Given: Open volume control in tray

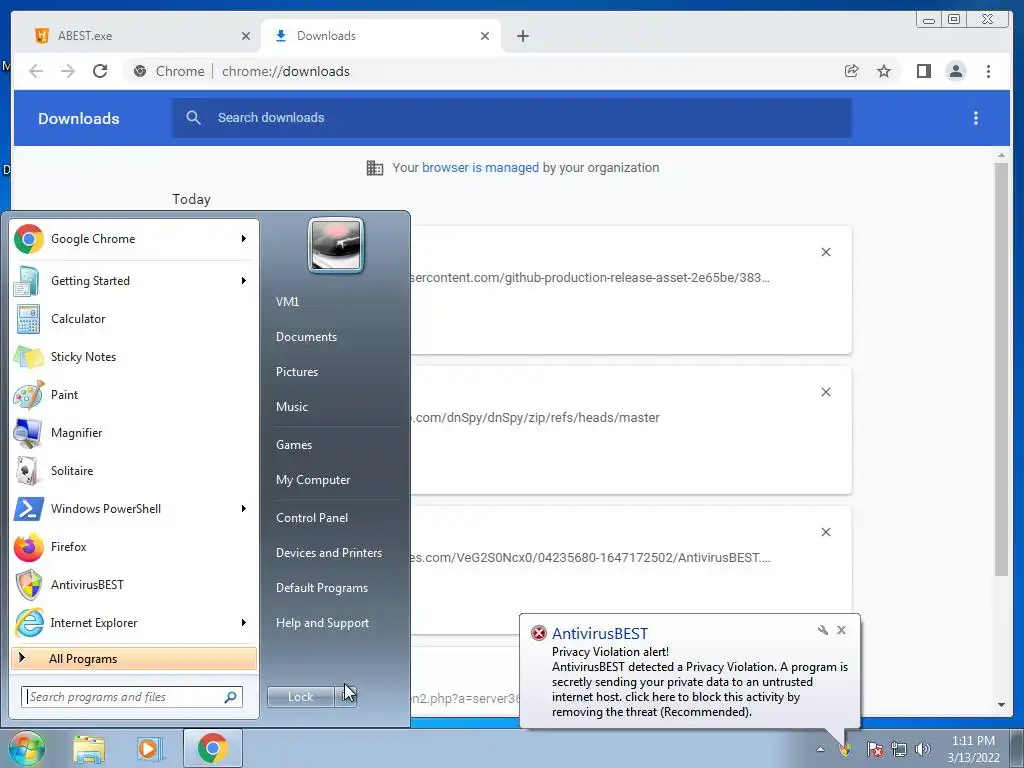Looking at the screenshot, I should tap(923, 749).
